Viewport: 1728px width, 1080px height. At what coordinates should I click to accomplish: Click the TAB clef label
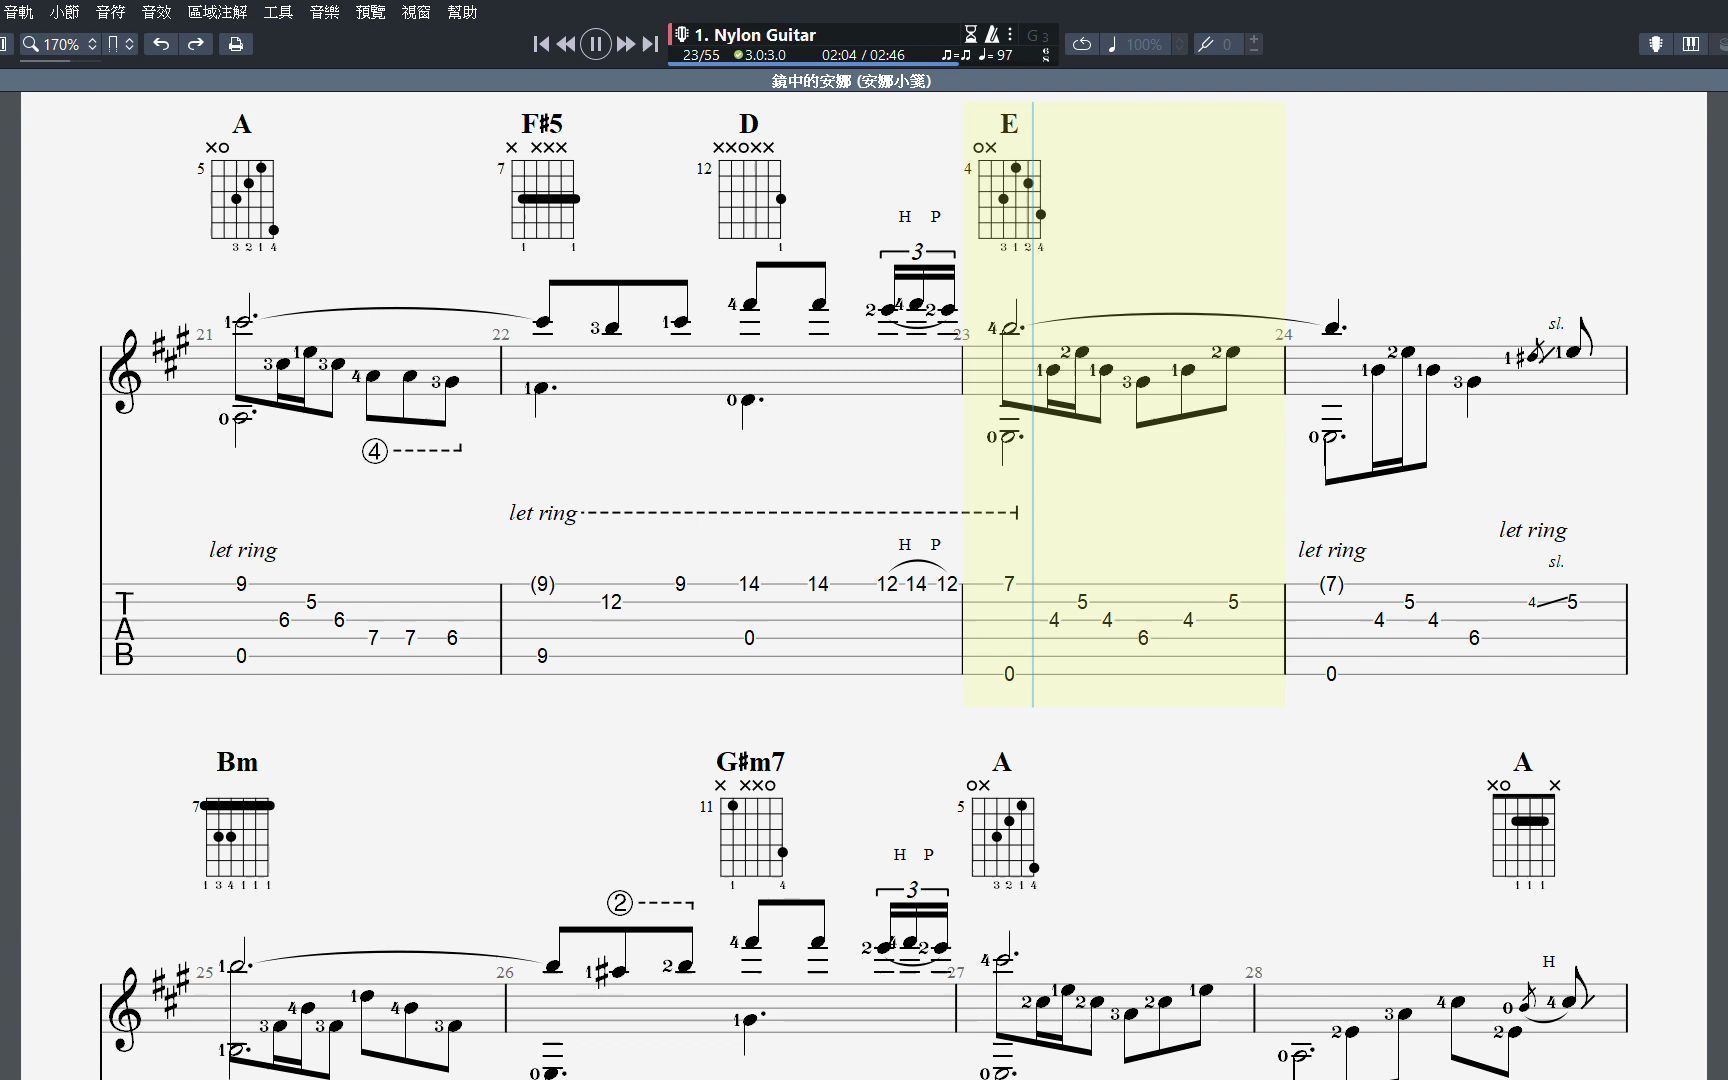pyautogui.click(x=124, y=628)
